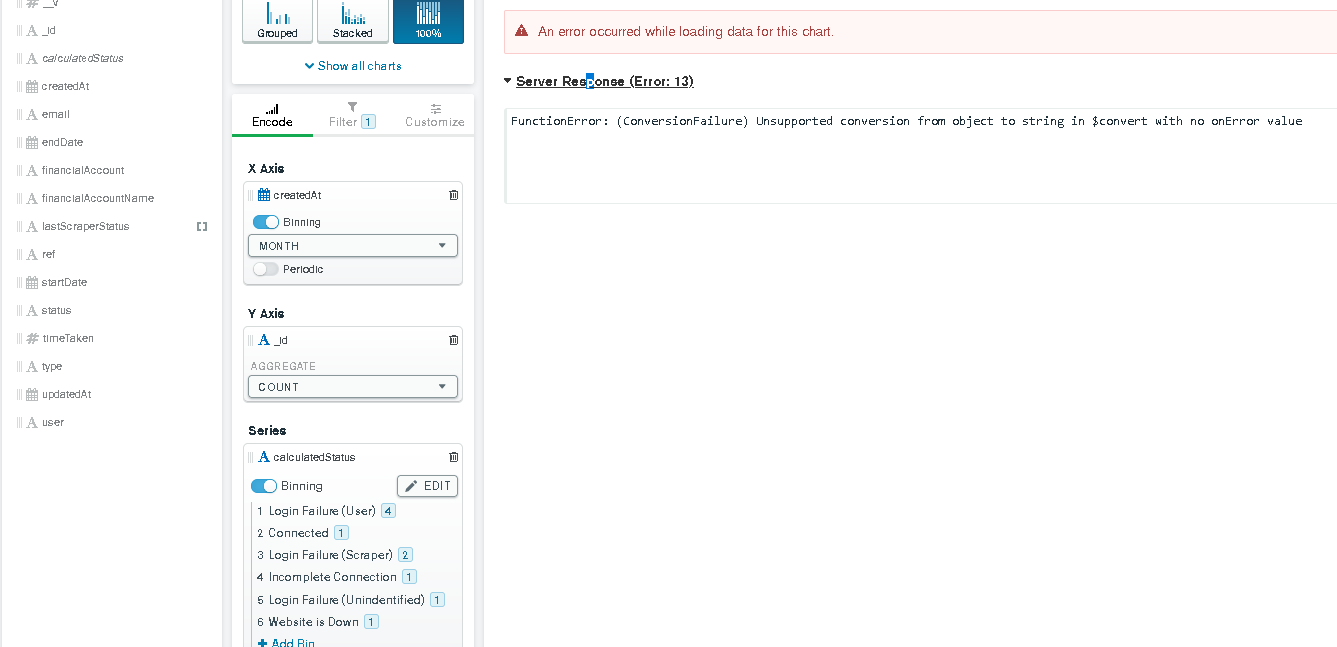Remove _id field from Y Axis
Viewport: 1337px width, 647px height.
(x=453, y=340)
